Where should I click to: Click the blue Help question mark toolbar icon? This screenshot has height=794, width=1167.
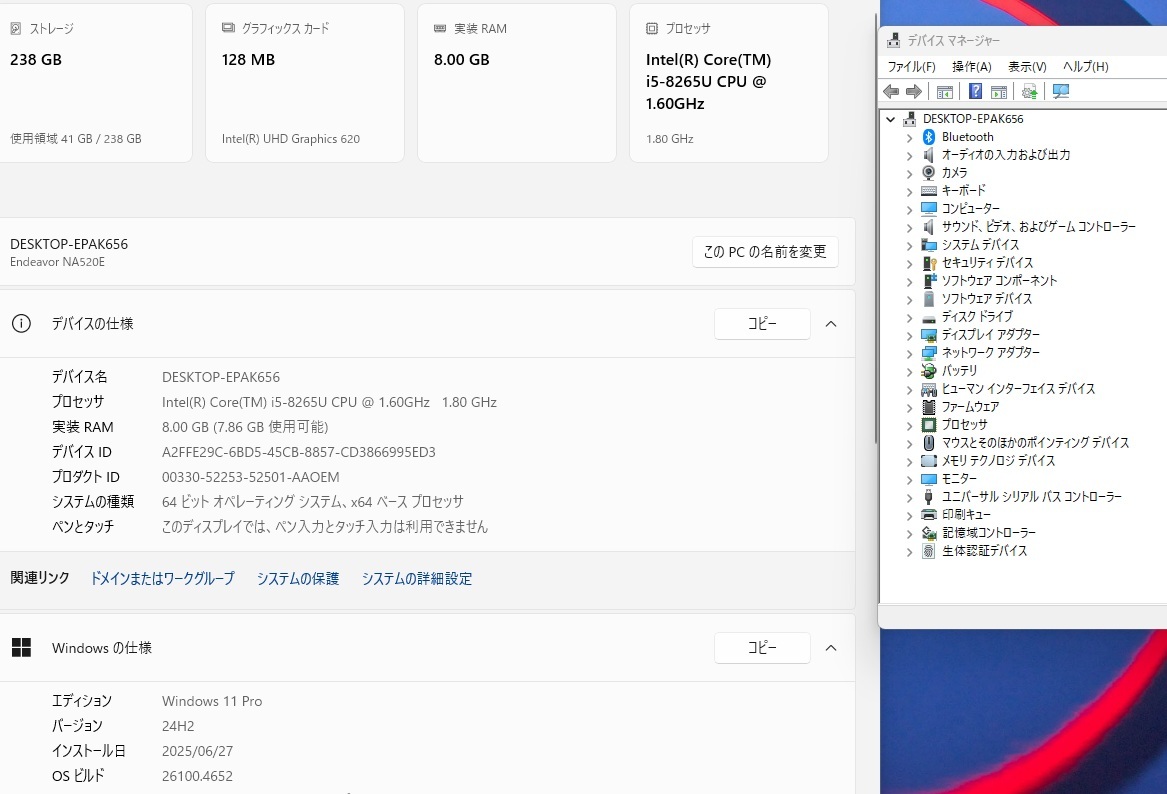pyautogui.click(x=975, y=92)
